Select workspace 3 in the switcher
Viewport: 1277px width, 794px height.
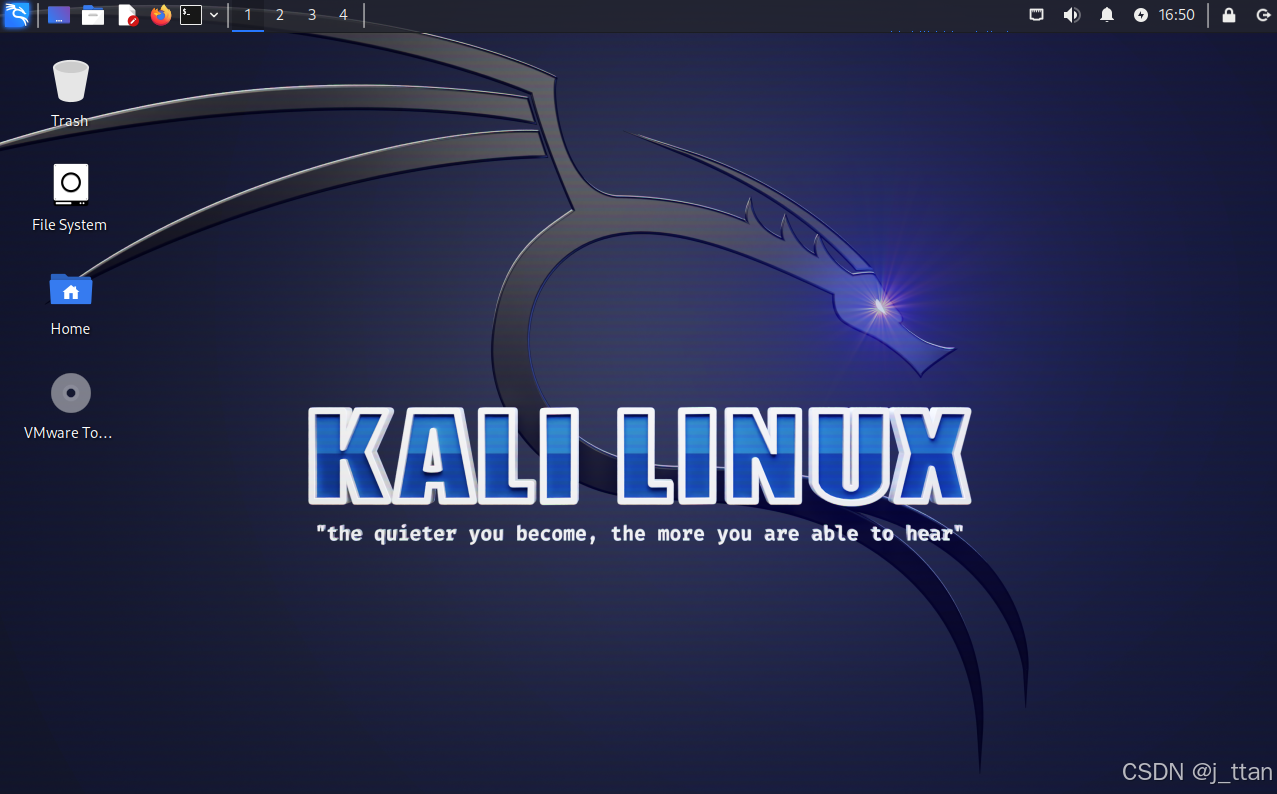point(311,15)
